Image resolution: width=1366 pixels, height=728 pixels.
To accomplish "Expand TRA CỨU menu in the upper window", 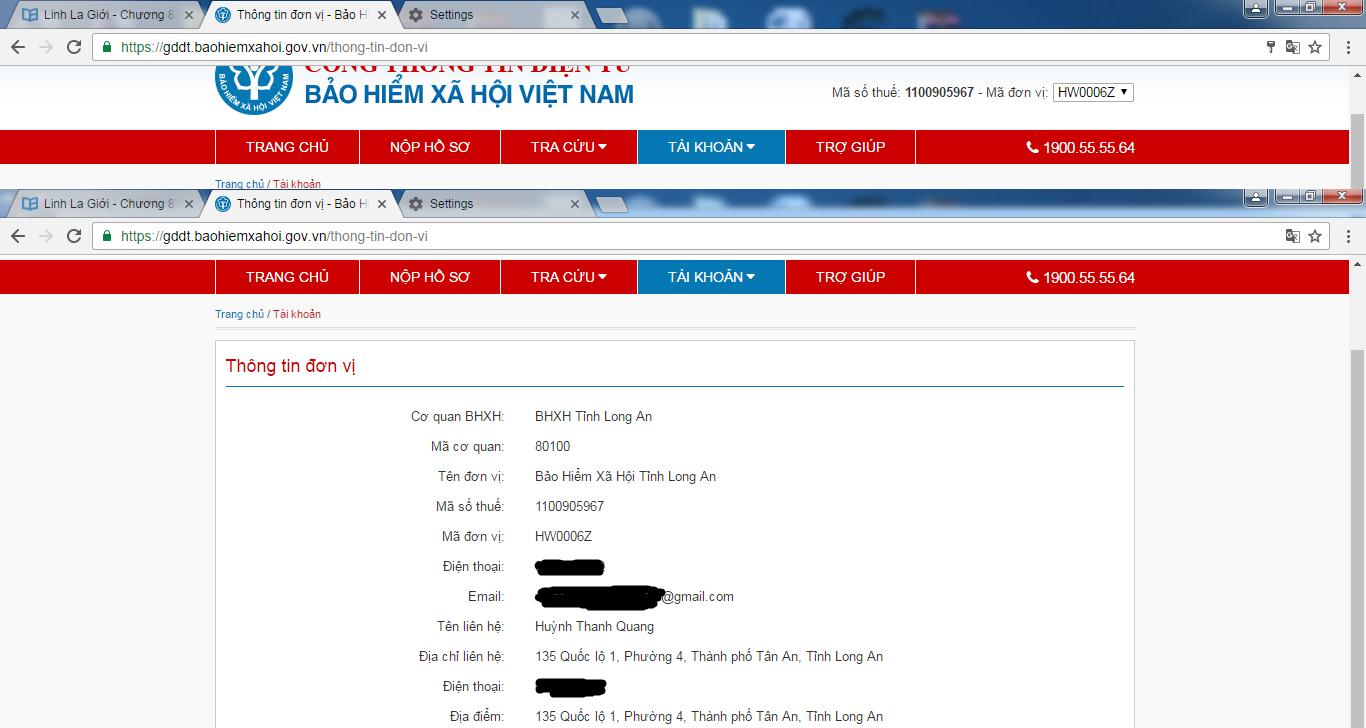I will point(569,147).
